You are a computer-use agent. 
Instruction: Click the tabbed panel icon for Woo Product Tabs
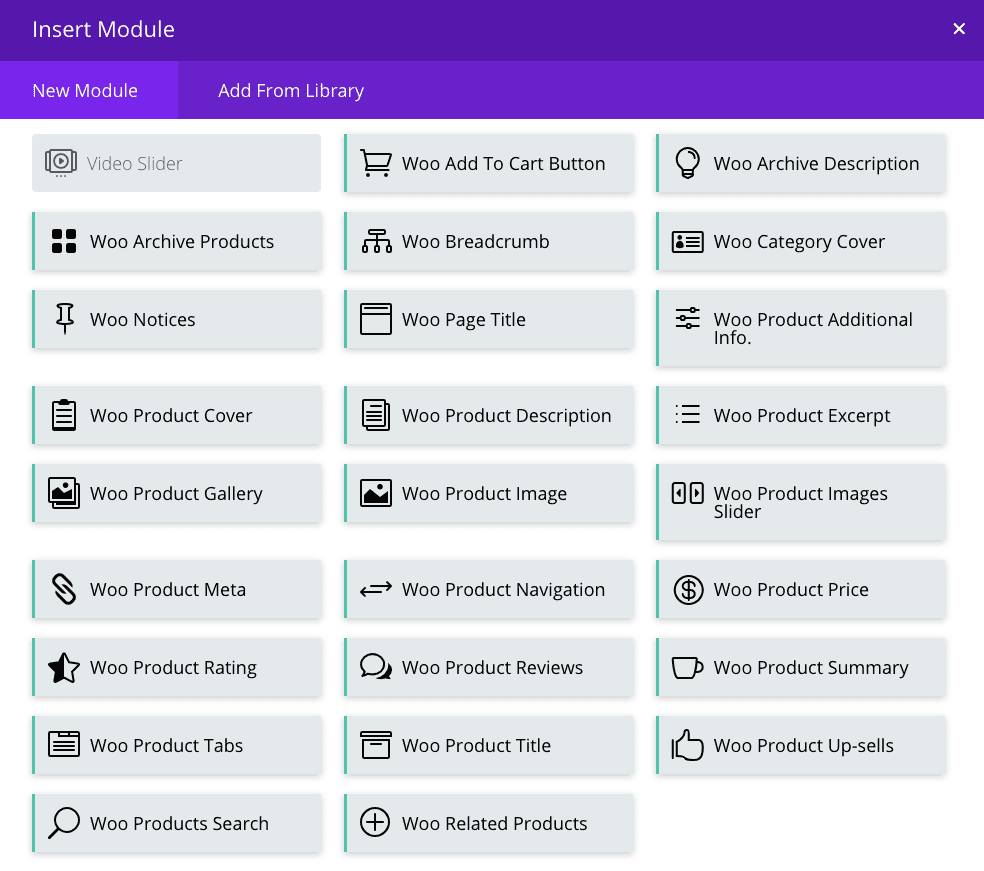tap(64, 744)
